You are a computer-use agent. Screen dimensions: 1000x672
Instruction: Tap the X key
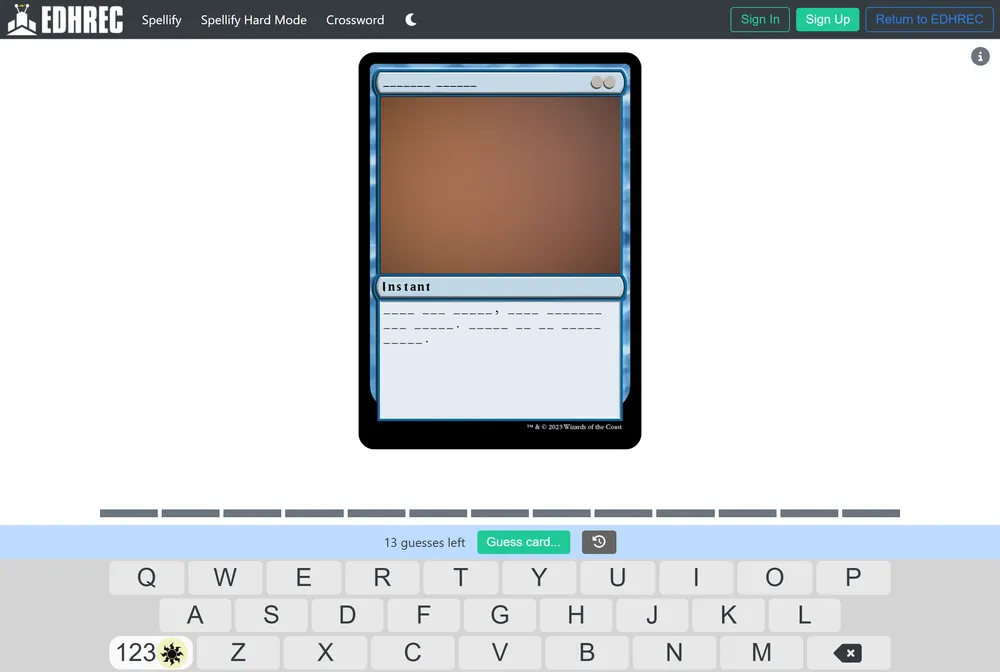325,653
